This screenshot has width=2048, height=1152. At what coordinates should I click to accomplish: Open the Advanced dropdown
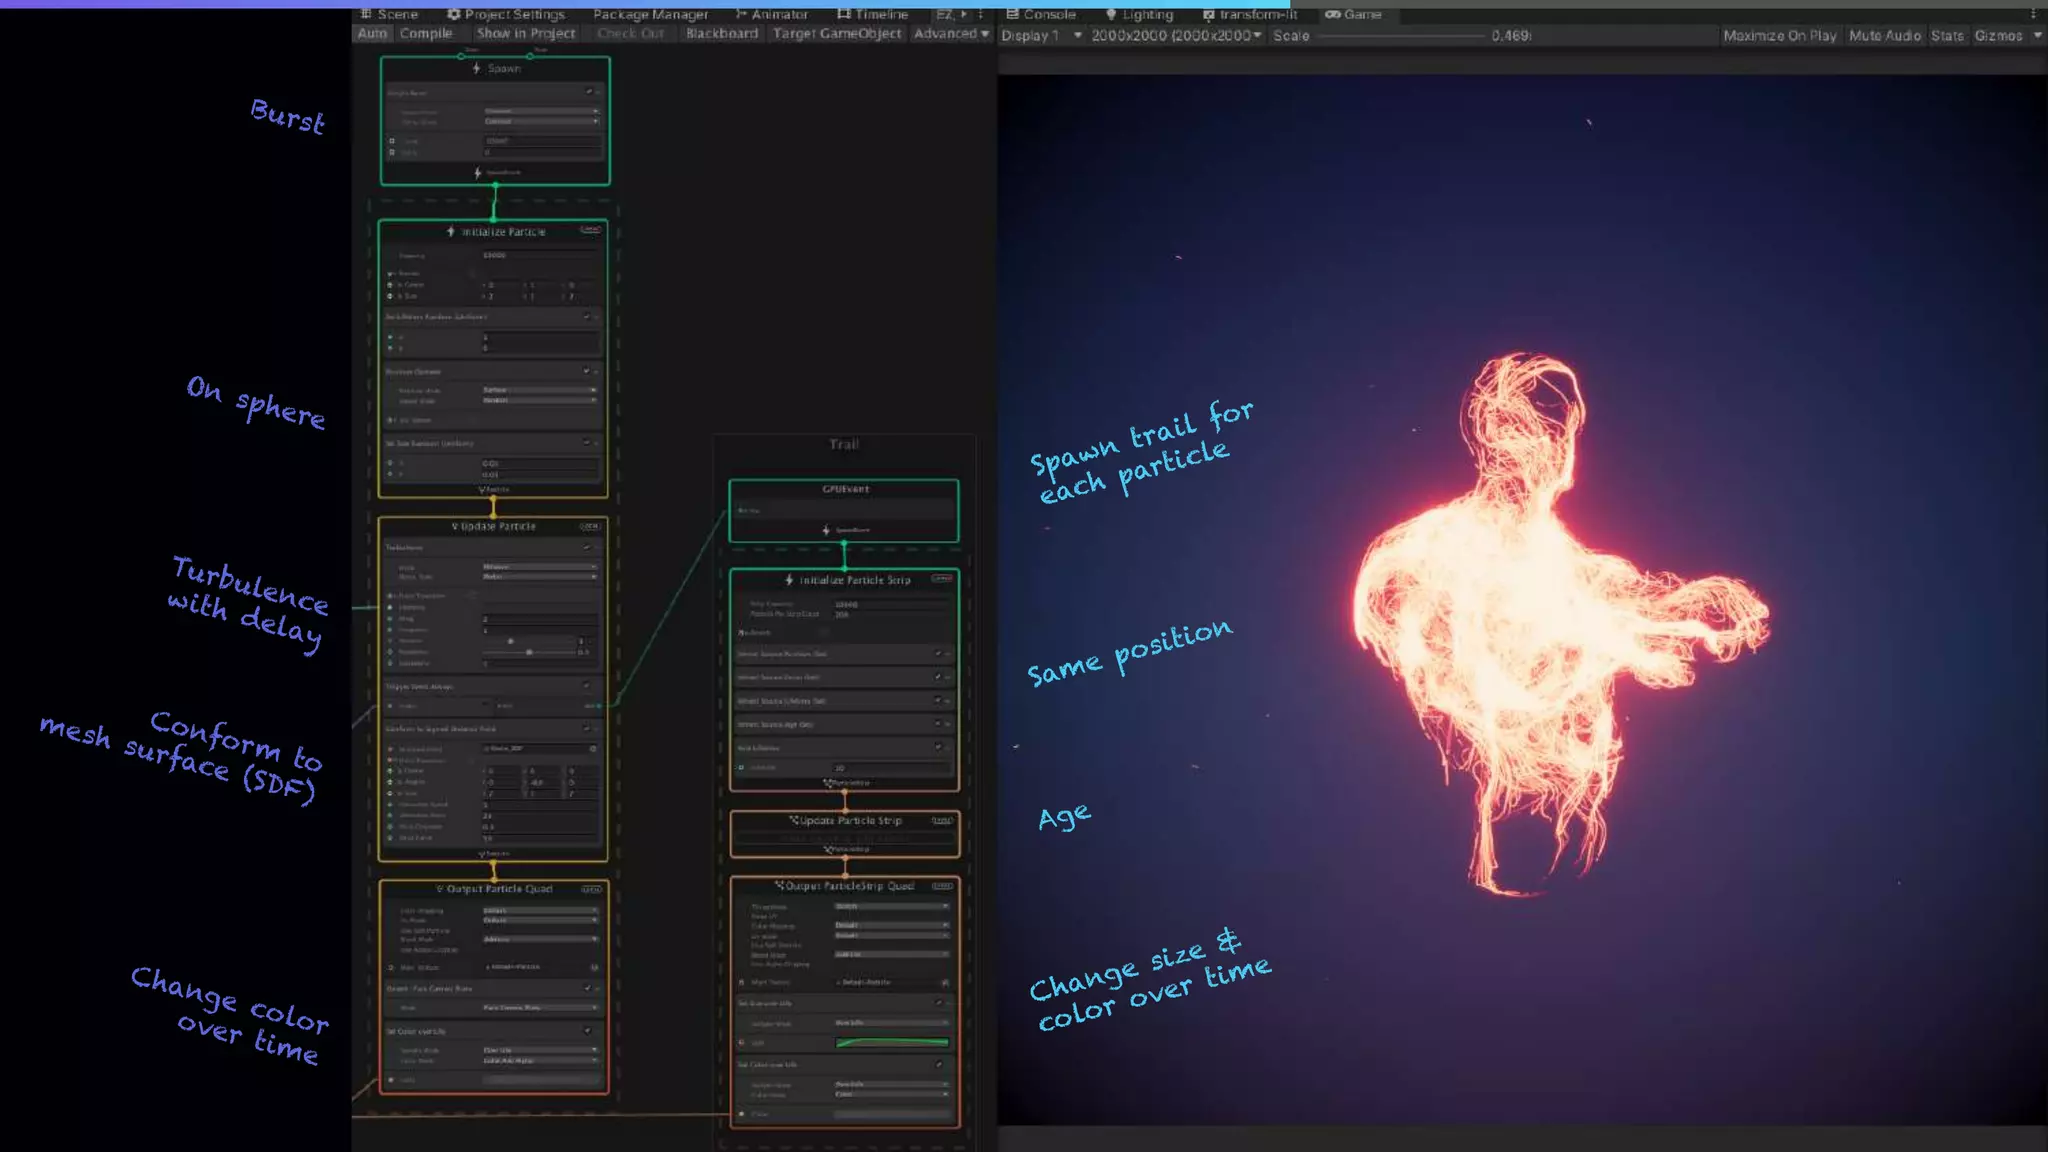coord(950,33)
